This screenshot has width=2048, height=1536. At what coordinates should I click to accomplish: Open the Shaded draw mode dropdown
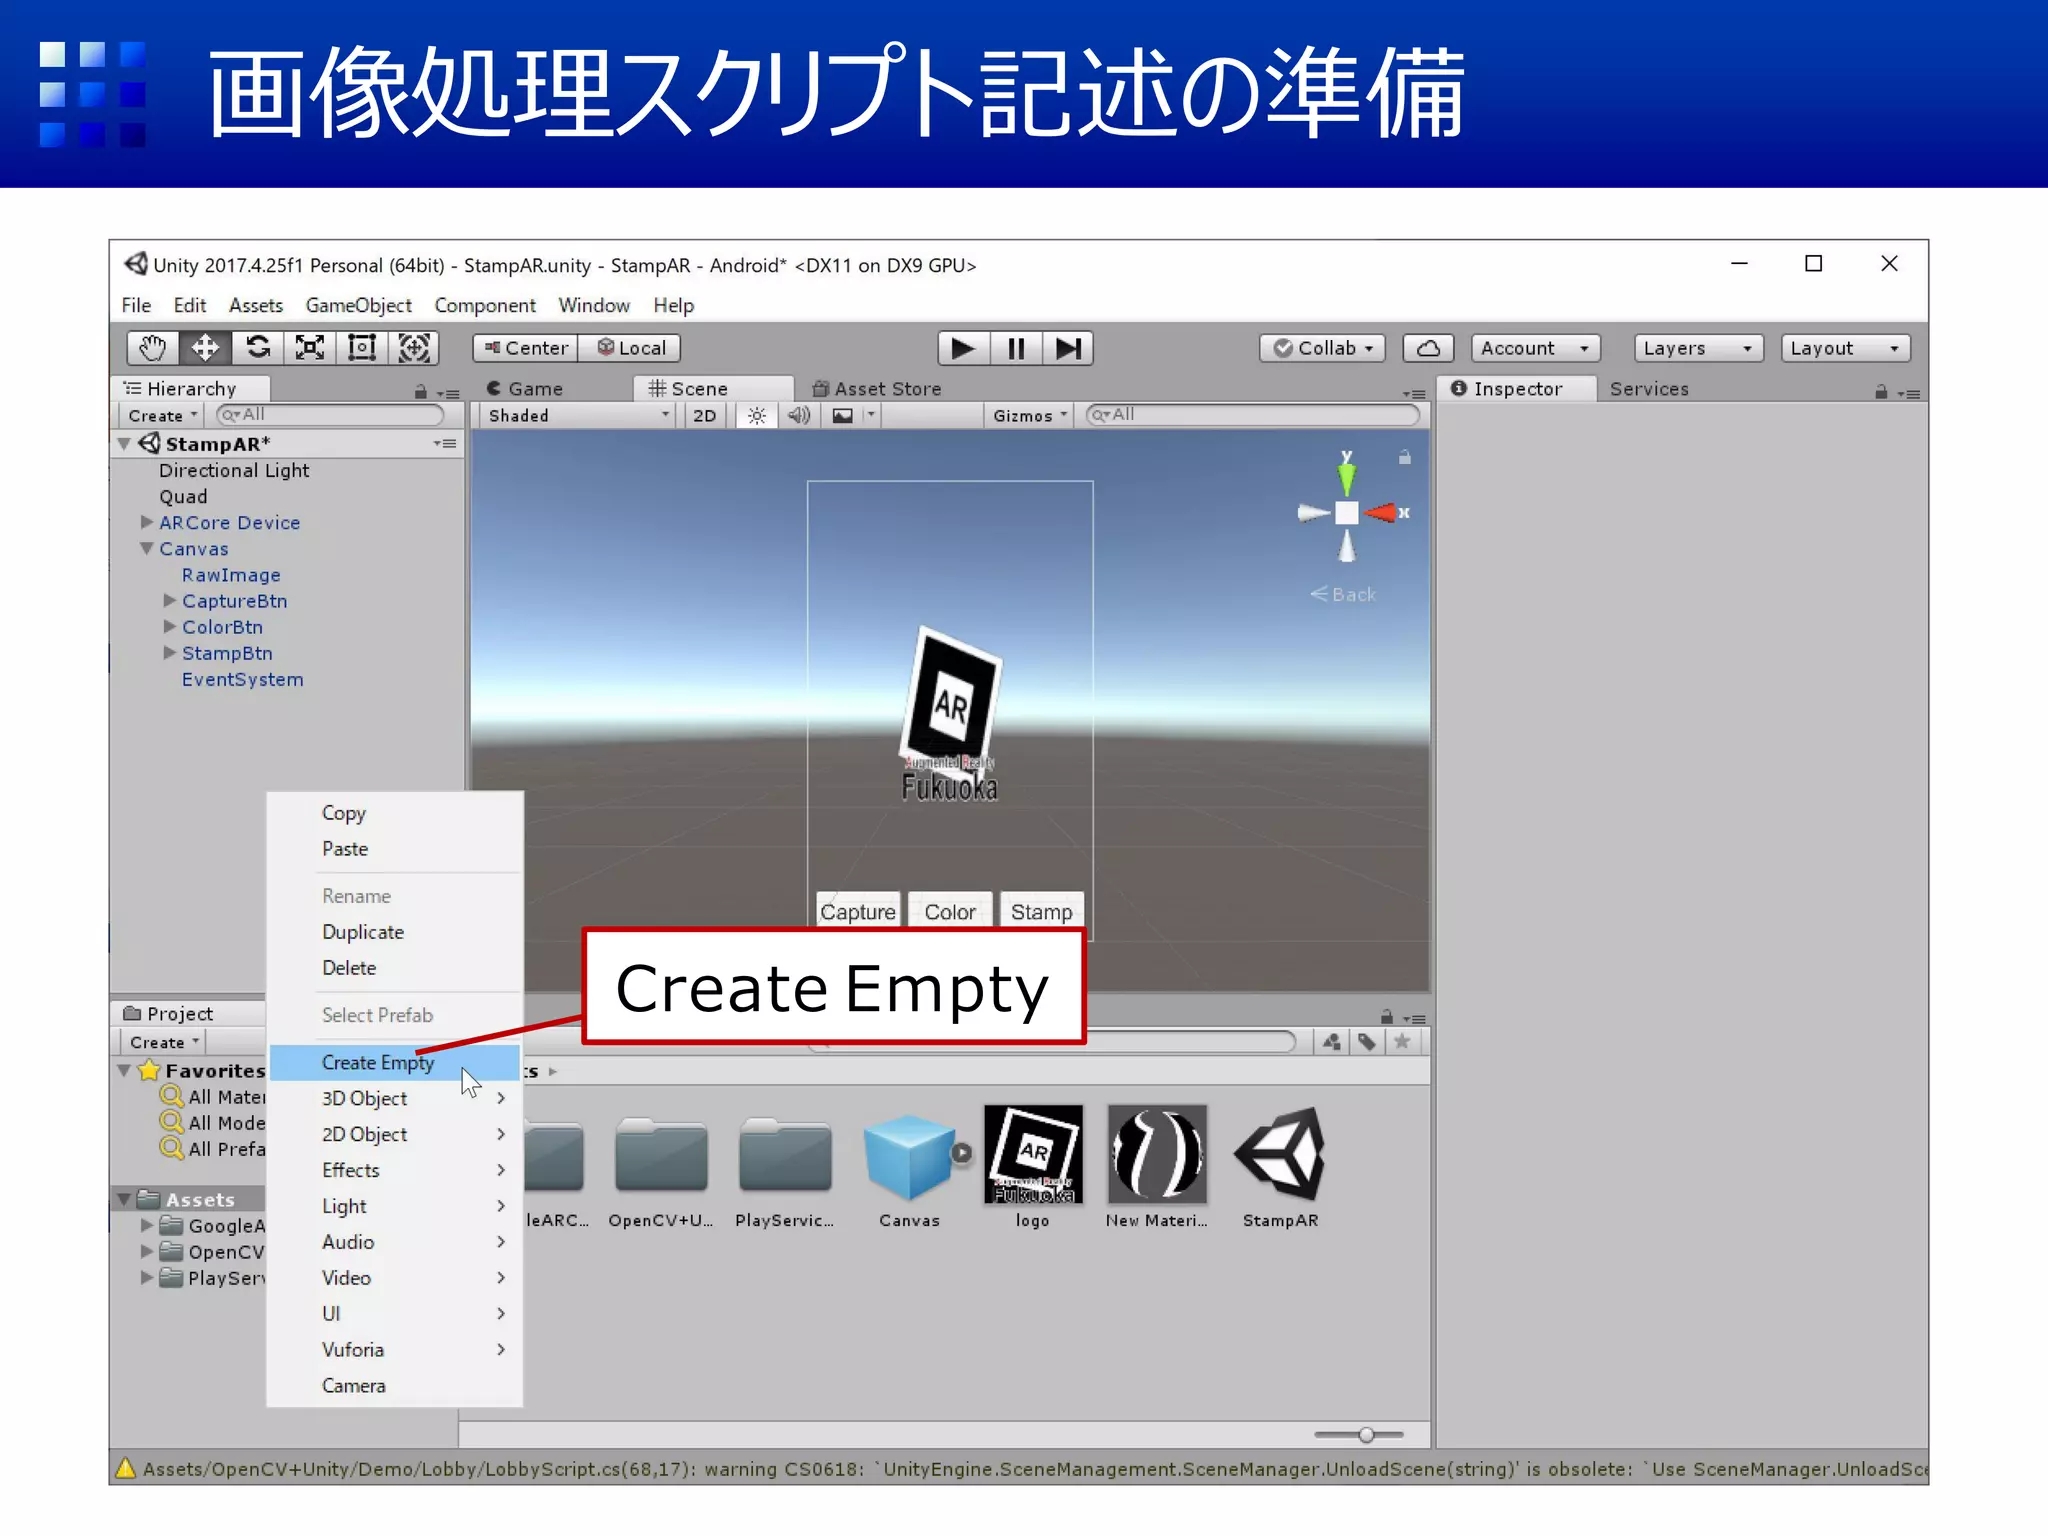(577, 416)
